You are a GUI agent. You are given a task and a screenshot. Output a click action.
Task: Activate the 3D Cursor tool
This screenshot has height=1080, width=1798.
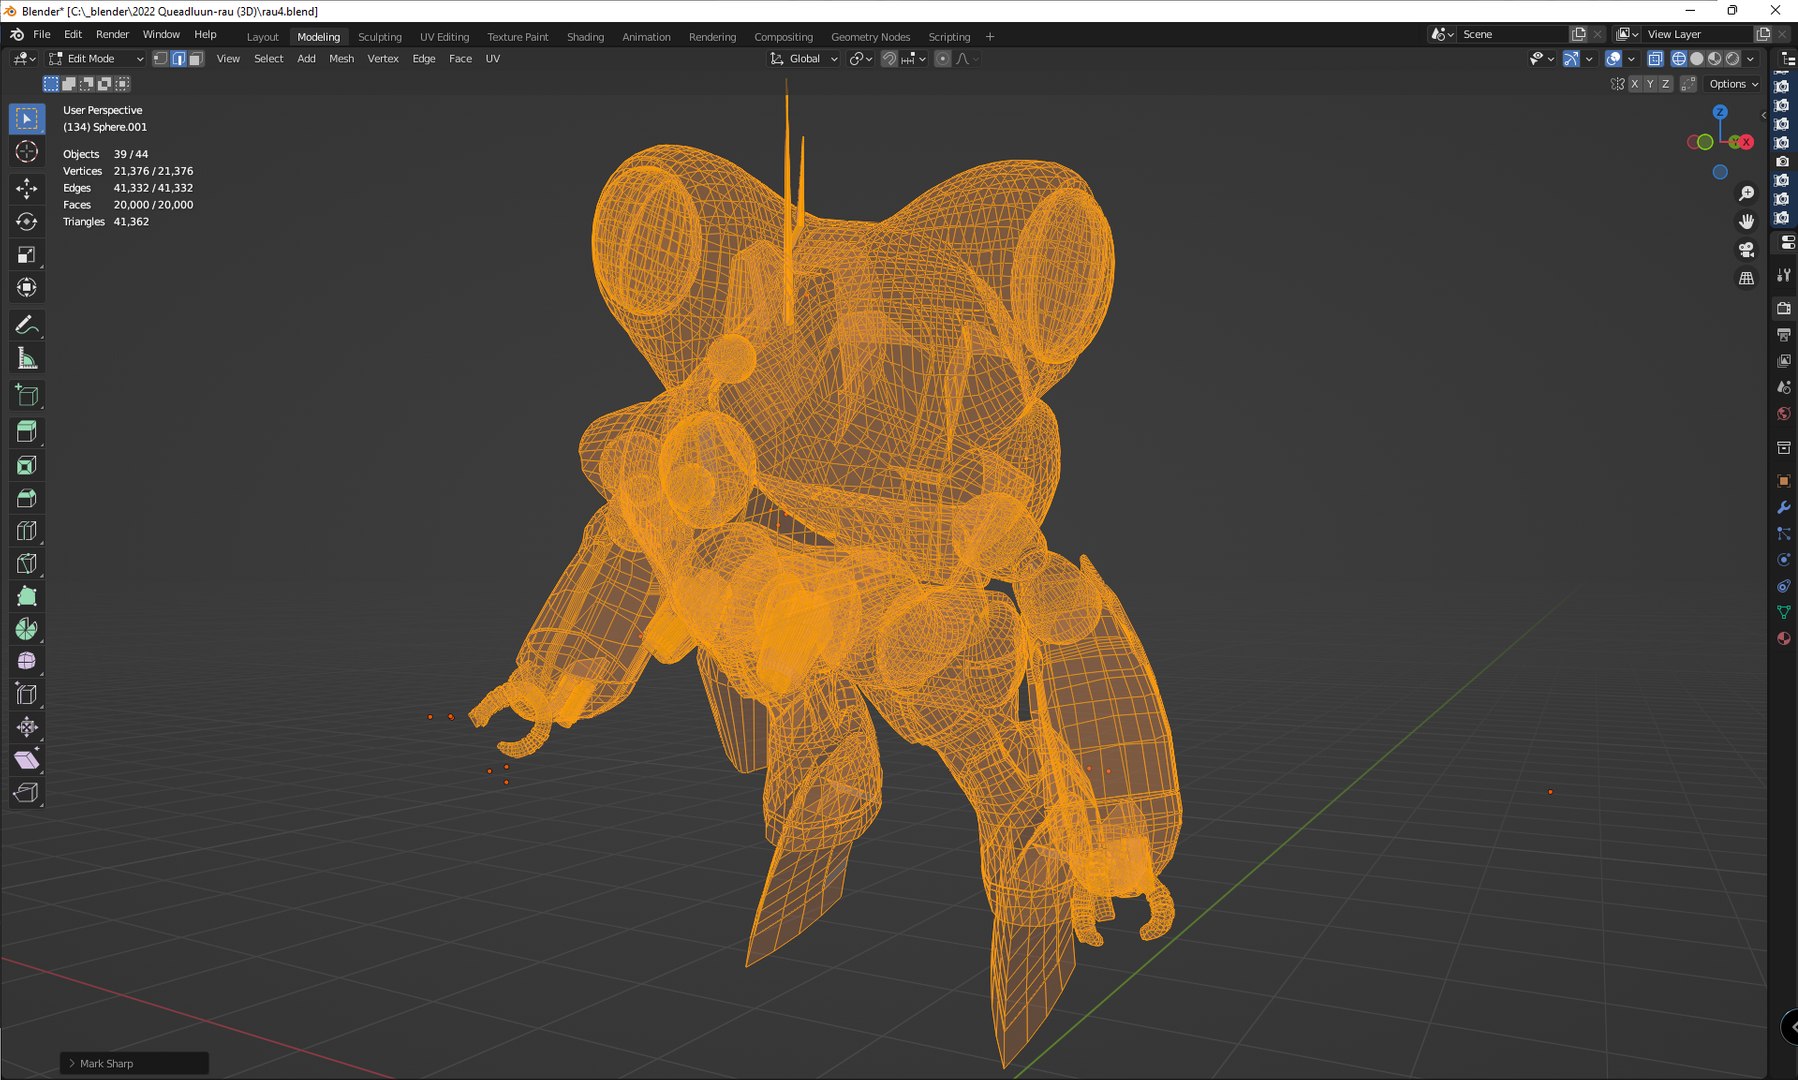coord(27,152)
